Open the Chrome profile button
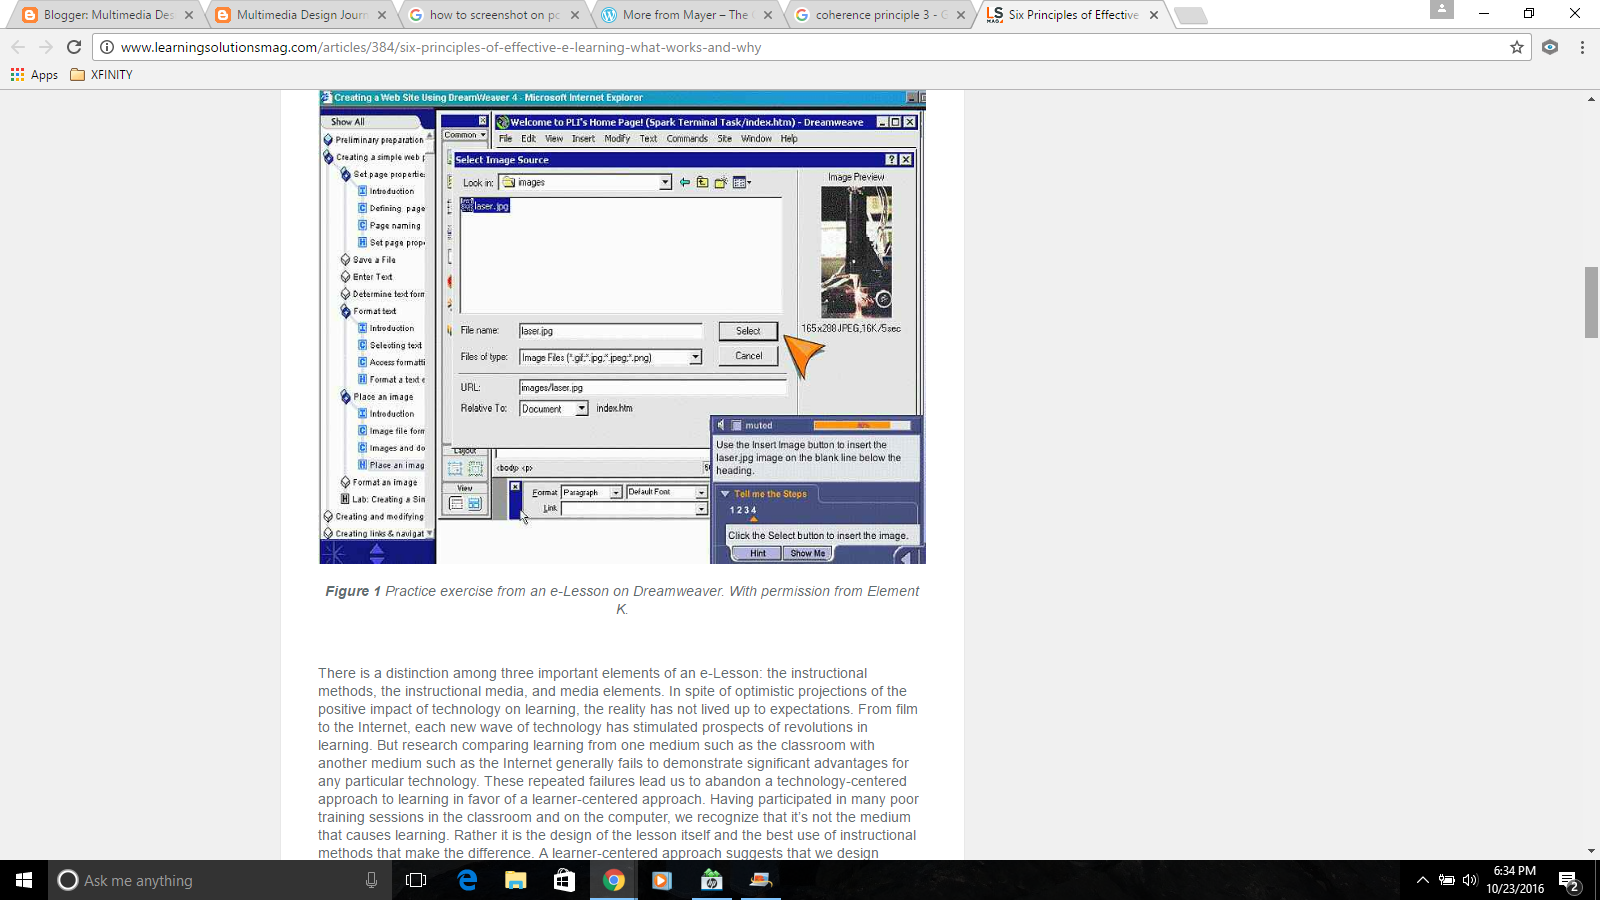This screenshot has width=1600, height=900. 1441,9
